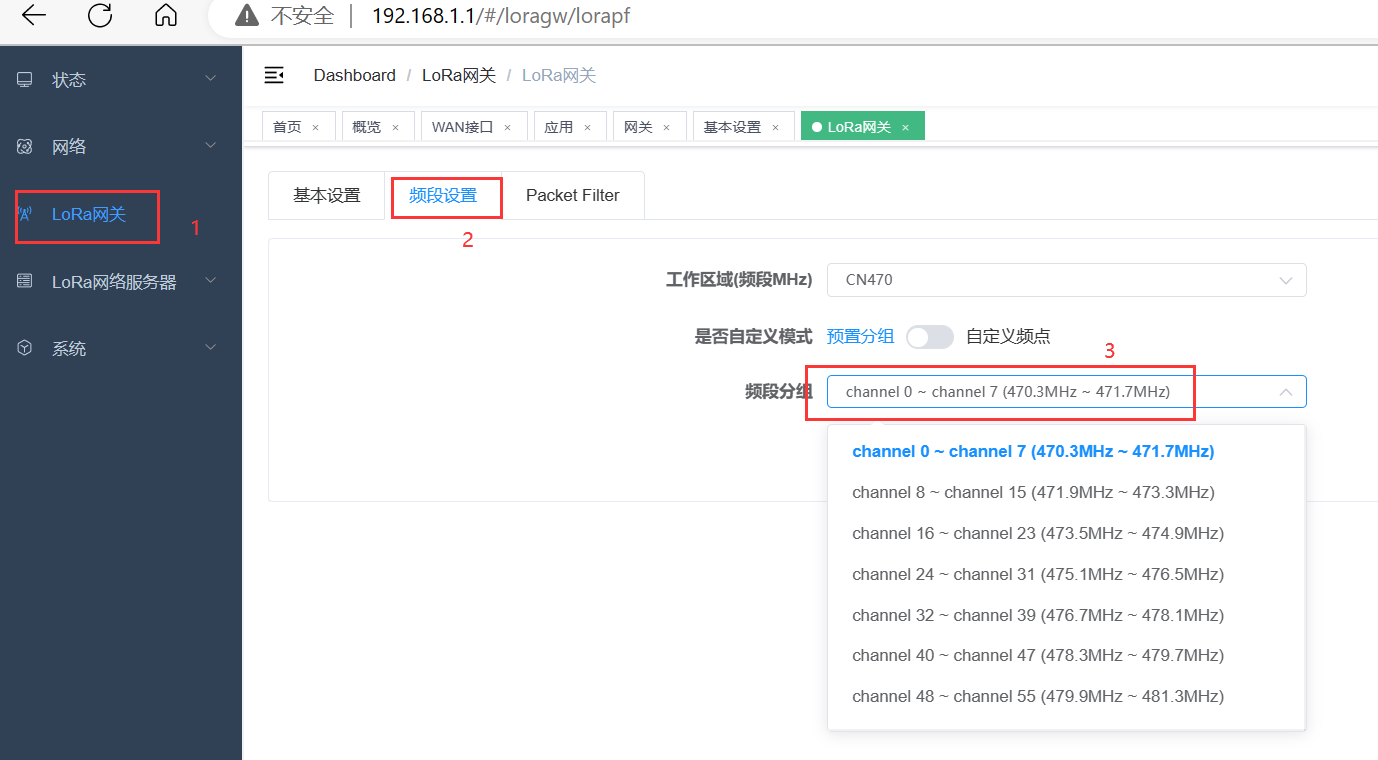
Task: Close the WAN接口 tag
Action: pyautogui.click(x=508, y=127)
